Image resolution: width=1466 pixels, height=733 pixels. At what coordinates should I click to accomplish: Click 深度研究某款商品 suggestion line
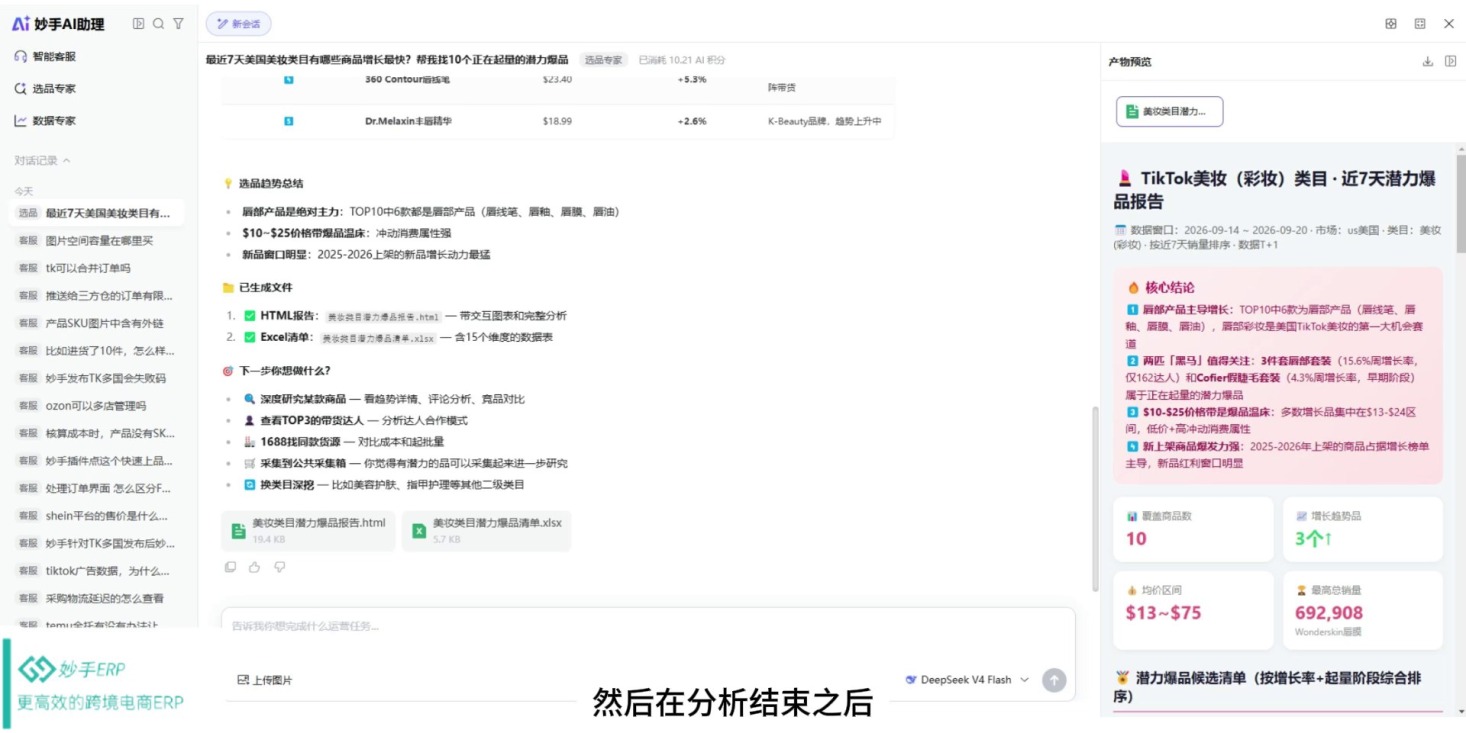385,399
